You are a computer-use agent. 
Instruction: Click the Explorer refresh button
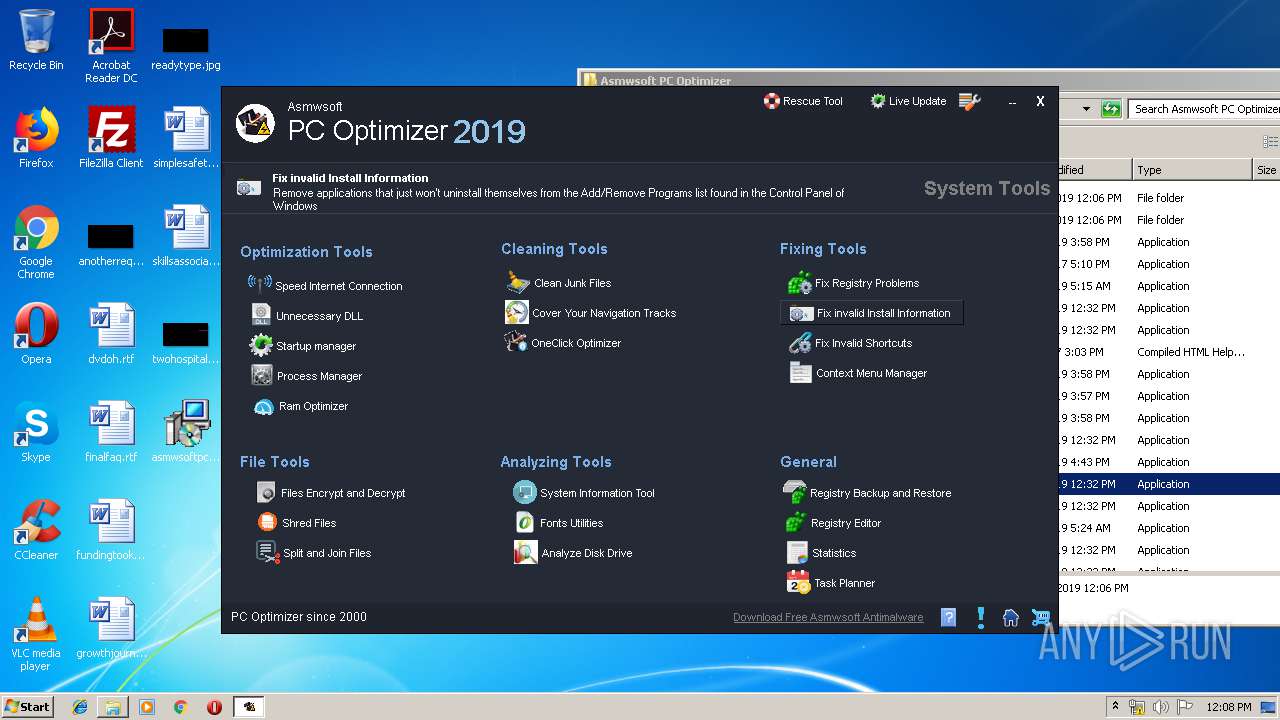coord(1110,108)
